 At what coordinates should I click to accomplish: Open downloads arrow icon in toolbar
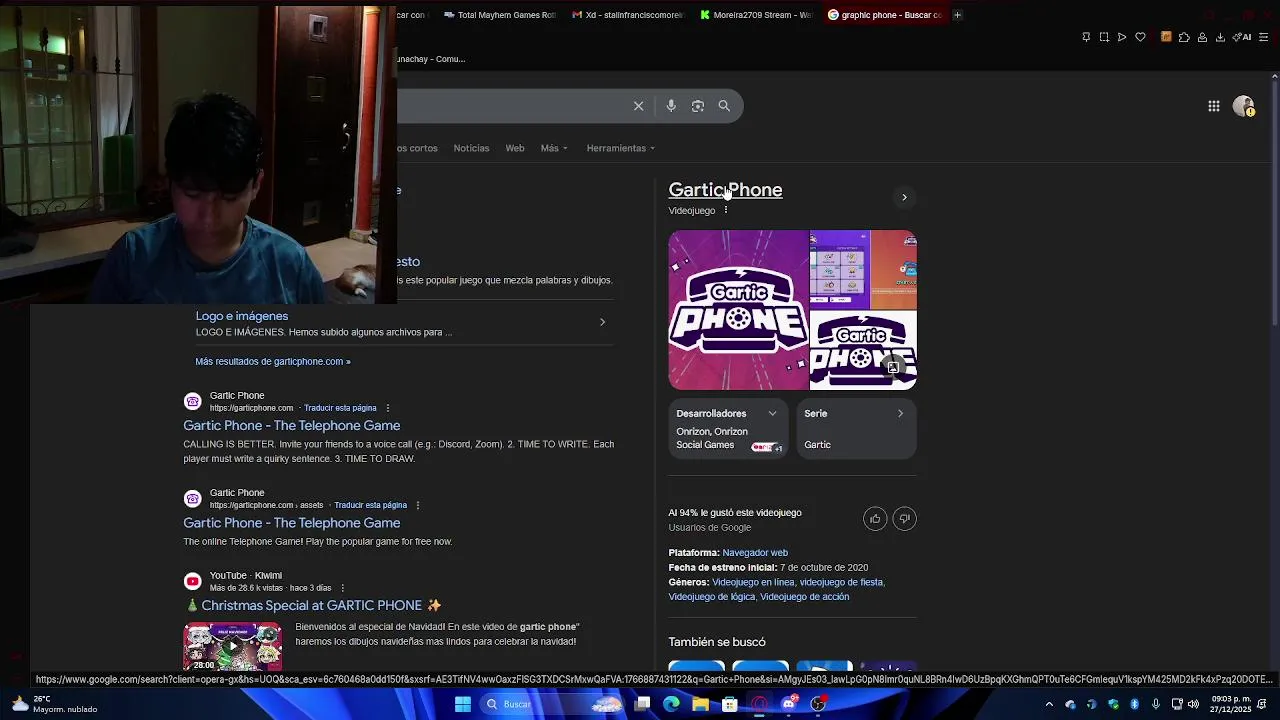tap(1220, 37)
